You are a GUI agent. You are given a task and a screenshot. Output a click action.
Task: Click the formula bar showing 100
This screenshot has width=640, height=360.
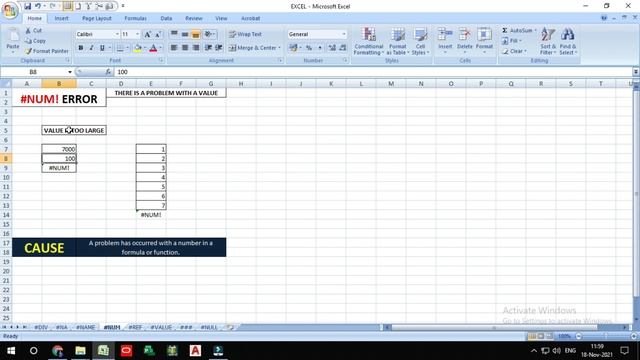pos(373,72)
